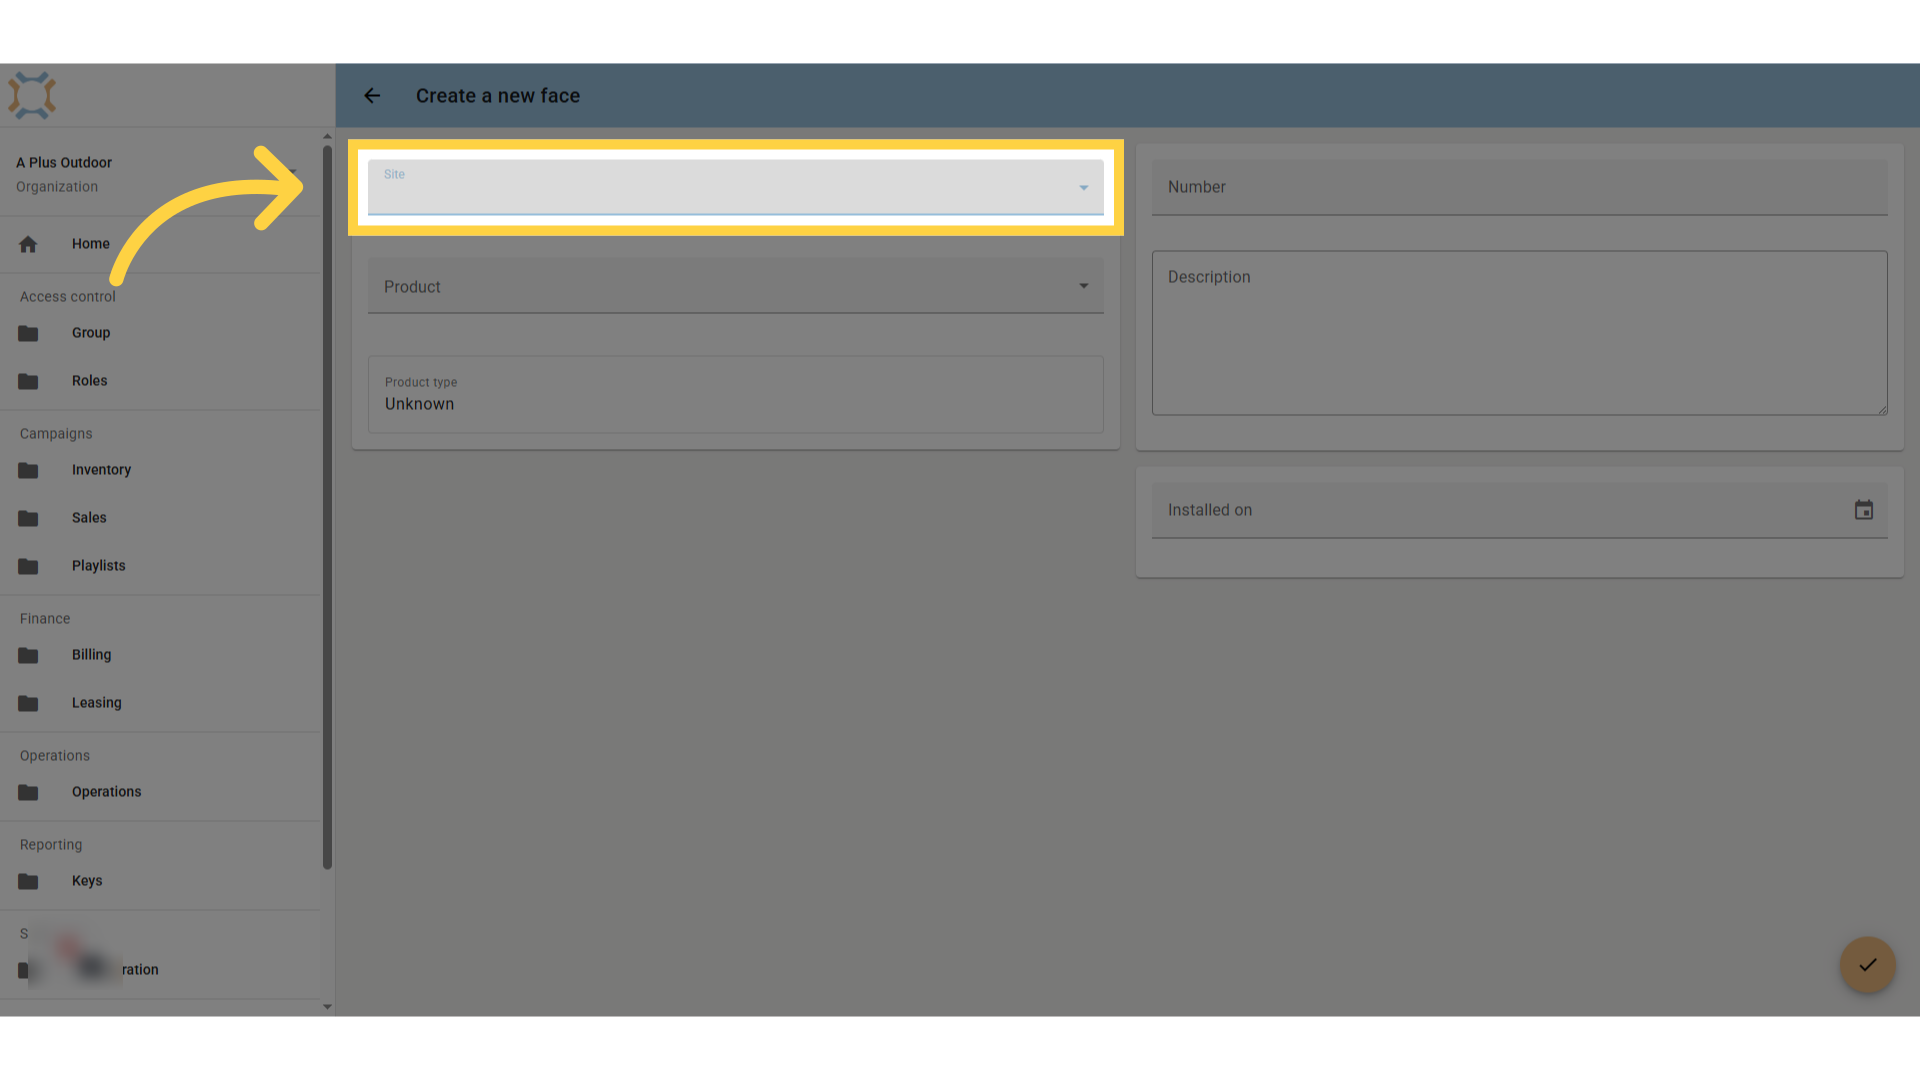Click the Campaigns section label

click(x=56, y=434)
